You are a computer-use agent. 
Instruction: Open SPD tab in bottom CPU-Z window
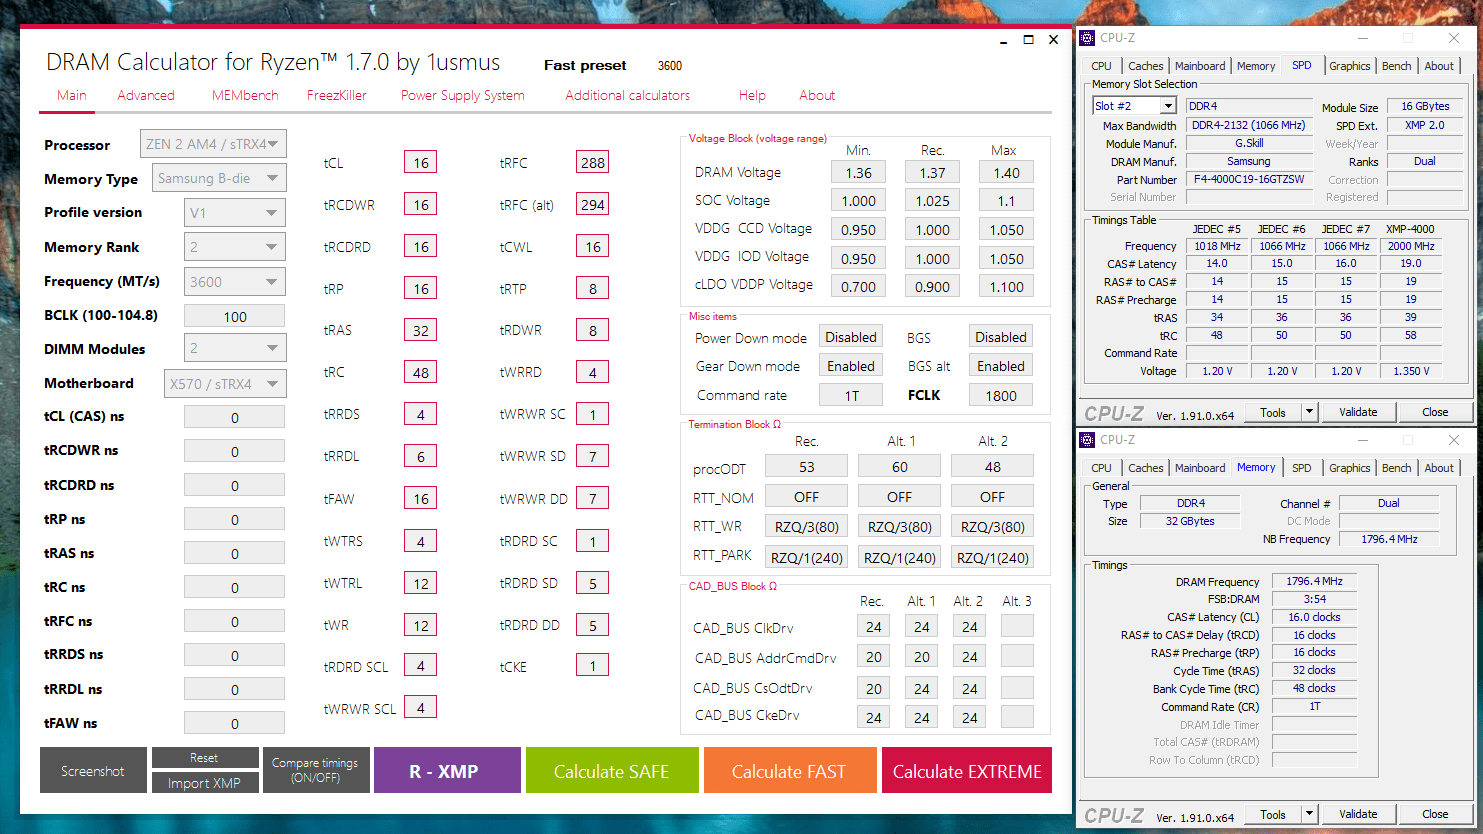click(x=1302, y=468)
